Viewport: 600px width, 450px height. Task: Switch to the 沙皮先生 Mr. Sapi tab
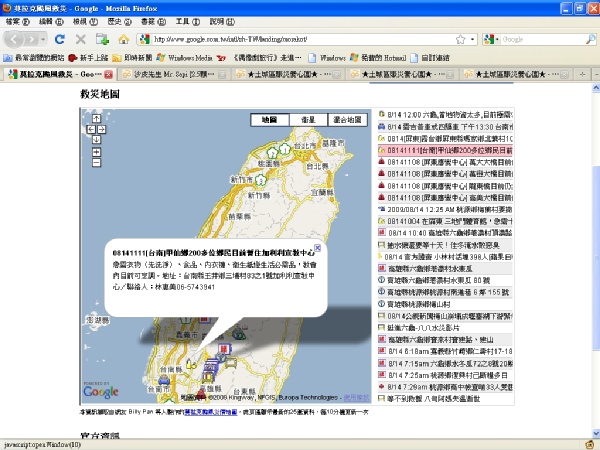(x=173, y=74)
